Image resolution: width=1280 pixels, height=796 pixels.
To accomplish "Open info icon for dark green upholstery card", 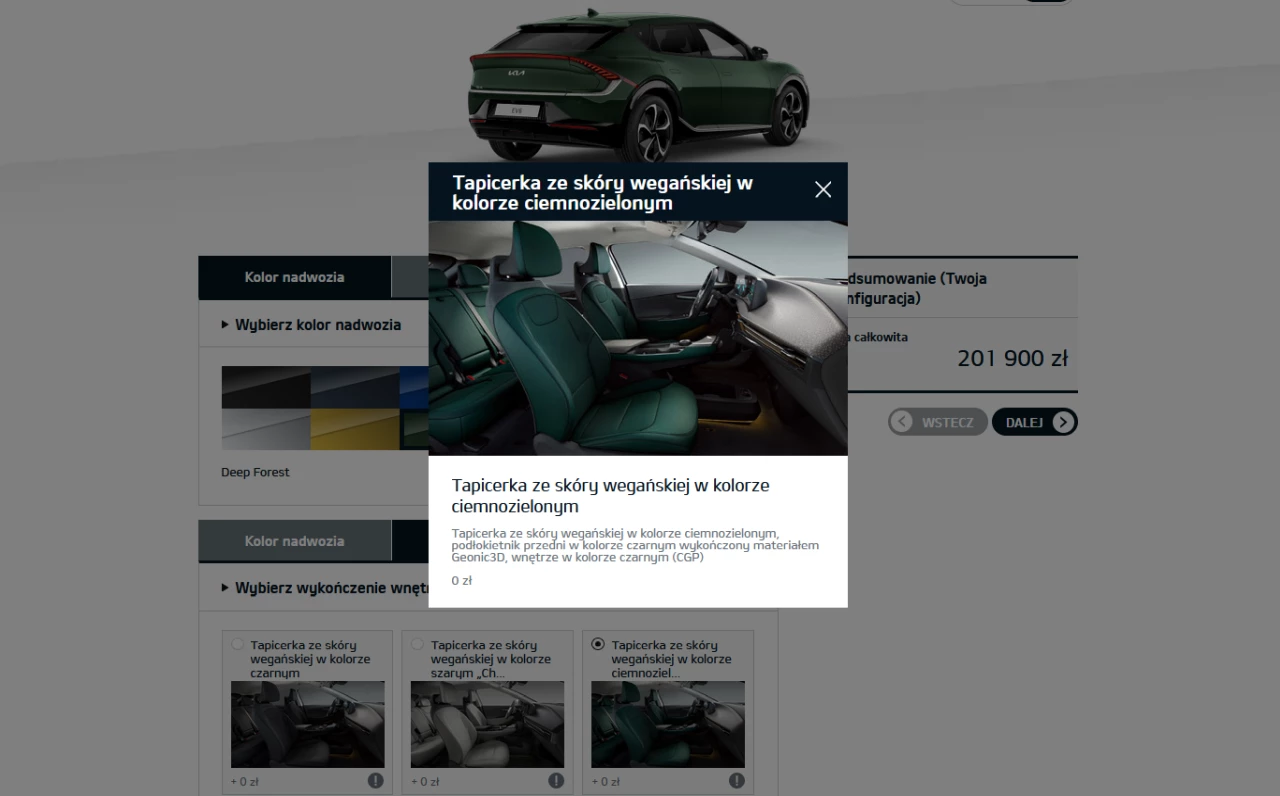I will point(737,781).
